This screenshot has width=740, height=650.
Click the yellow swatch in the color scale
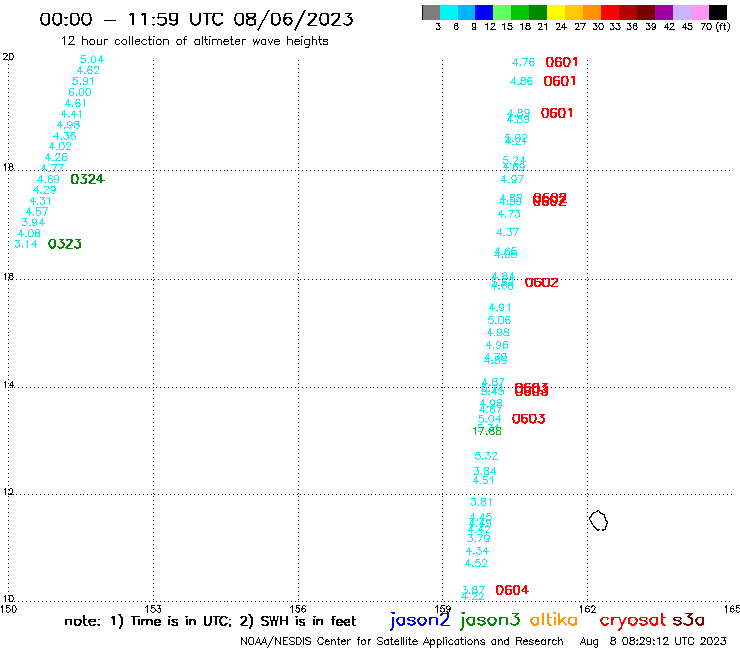pos(556,13)
